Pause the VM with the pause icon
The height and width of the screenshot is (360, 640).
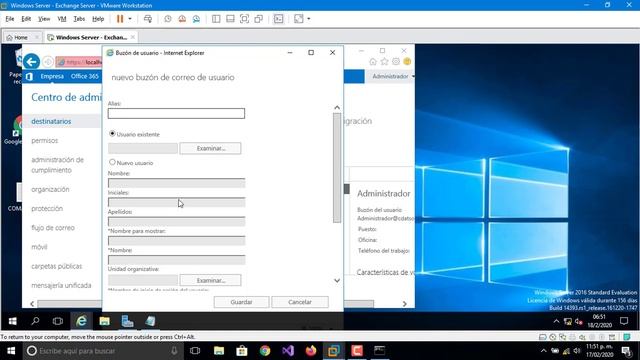tap(120, 19)
